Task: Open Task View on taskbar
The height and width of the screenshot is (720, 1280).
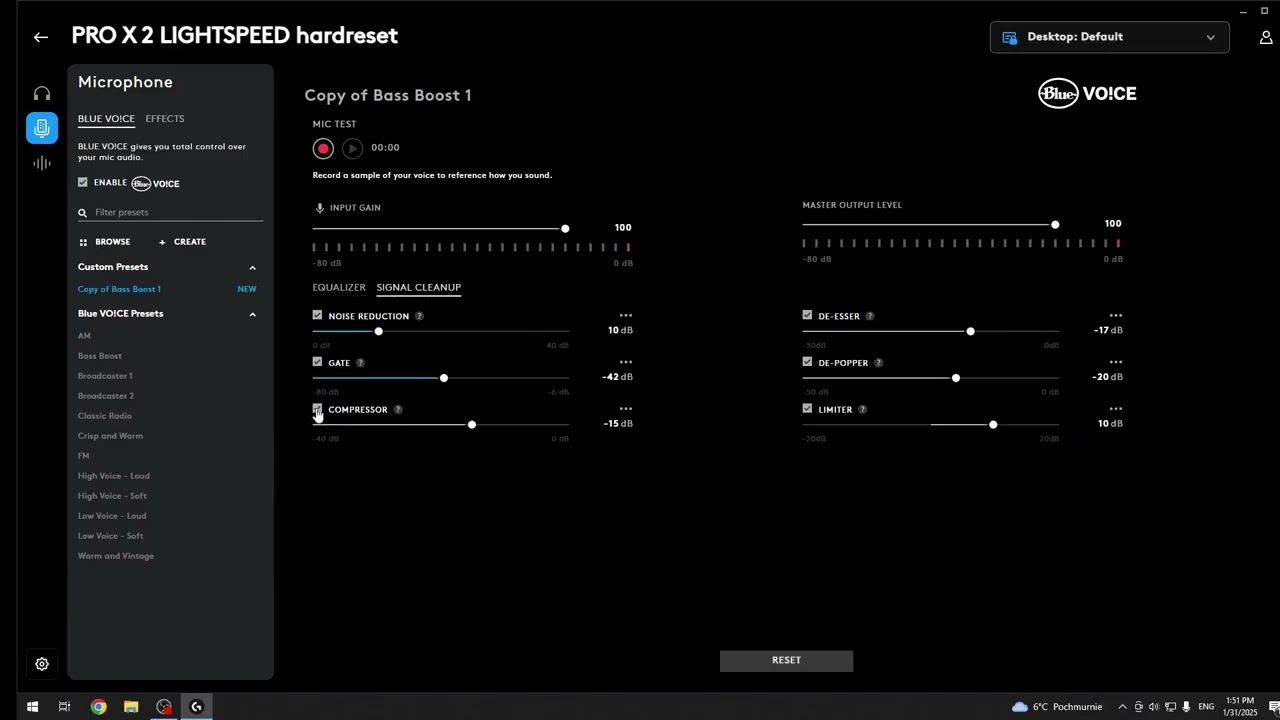Action: click(x=64, y=707)
